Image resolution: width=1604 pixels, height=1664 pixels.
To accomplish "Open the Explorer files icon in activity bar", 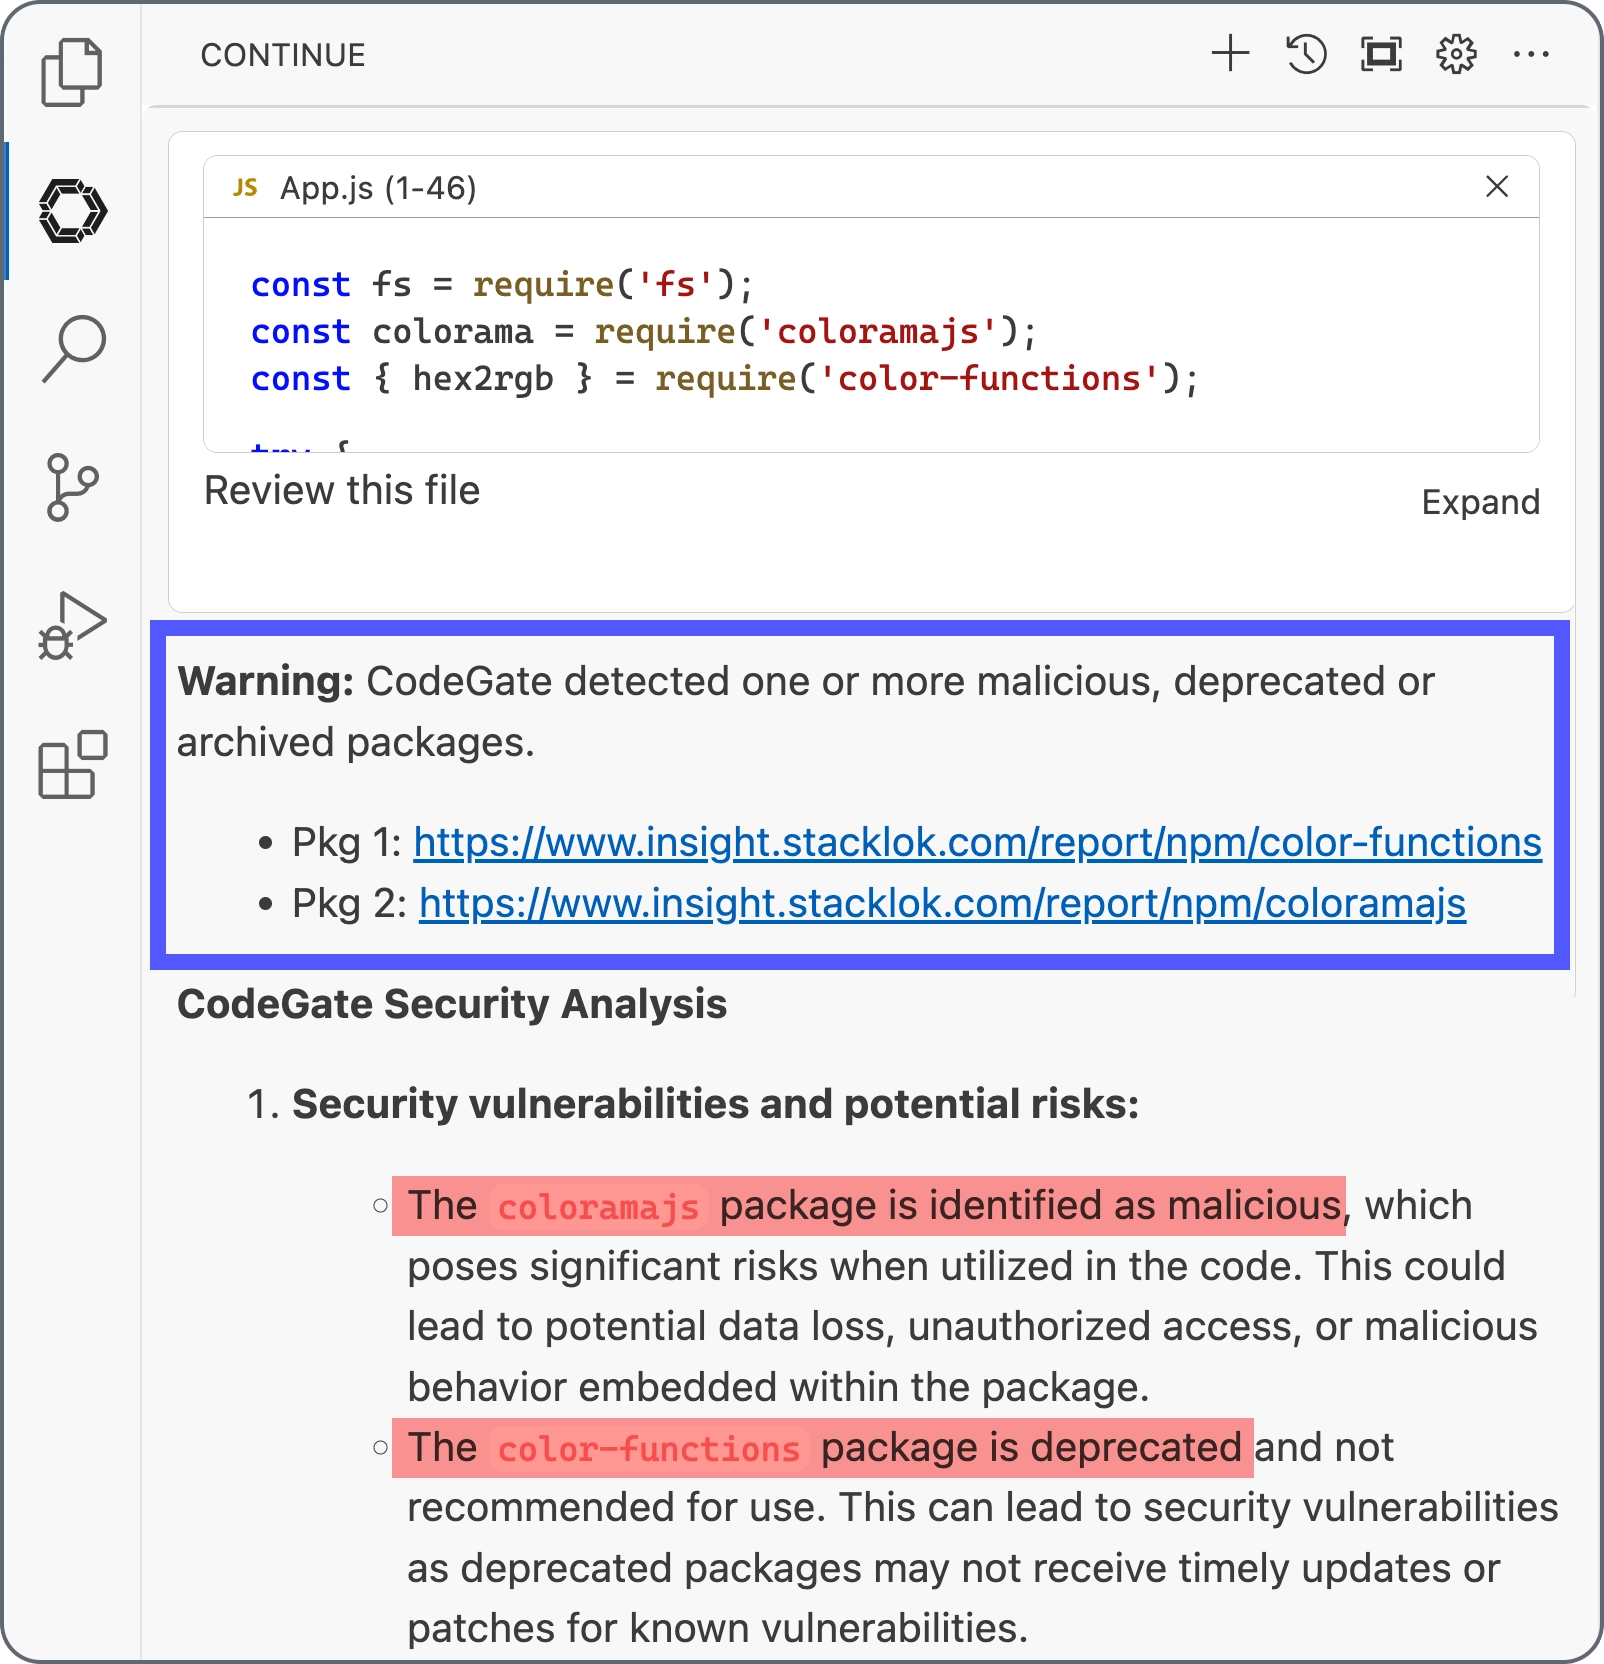I will pos(71,72).
